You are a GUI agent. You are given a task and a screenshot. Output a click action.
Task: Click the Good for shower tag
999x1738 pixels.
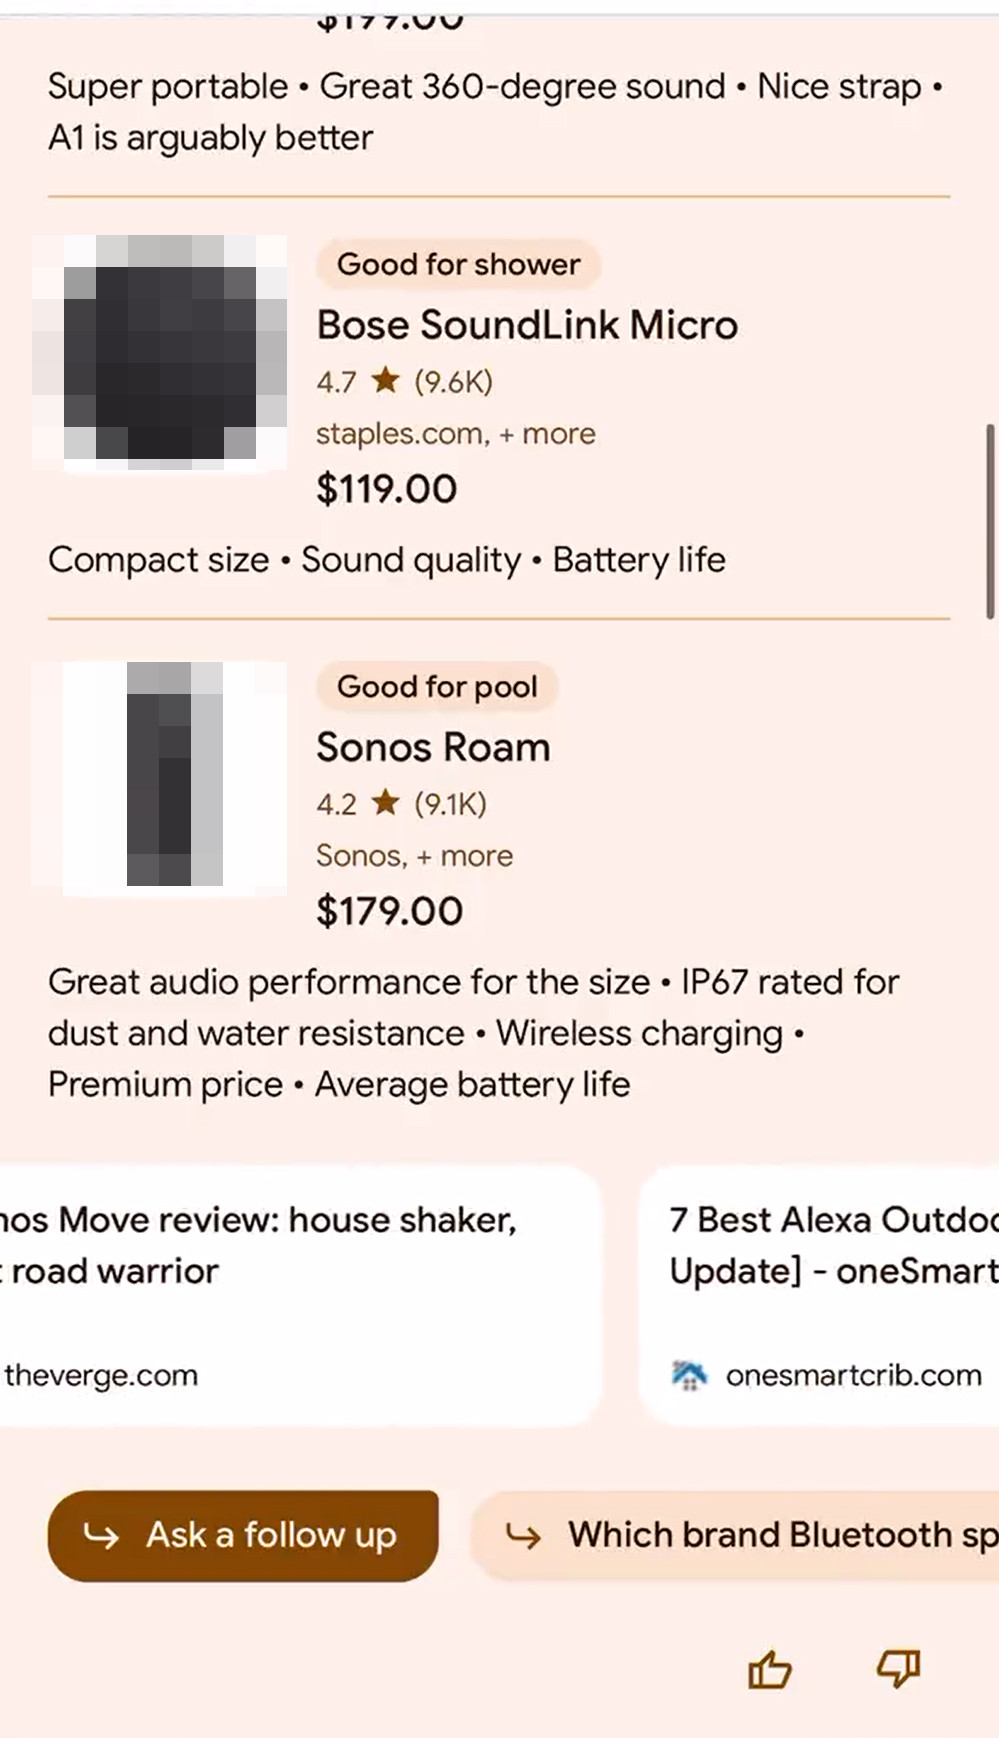[x=458, y=264]
